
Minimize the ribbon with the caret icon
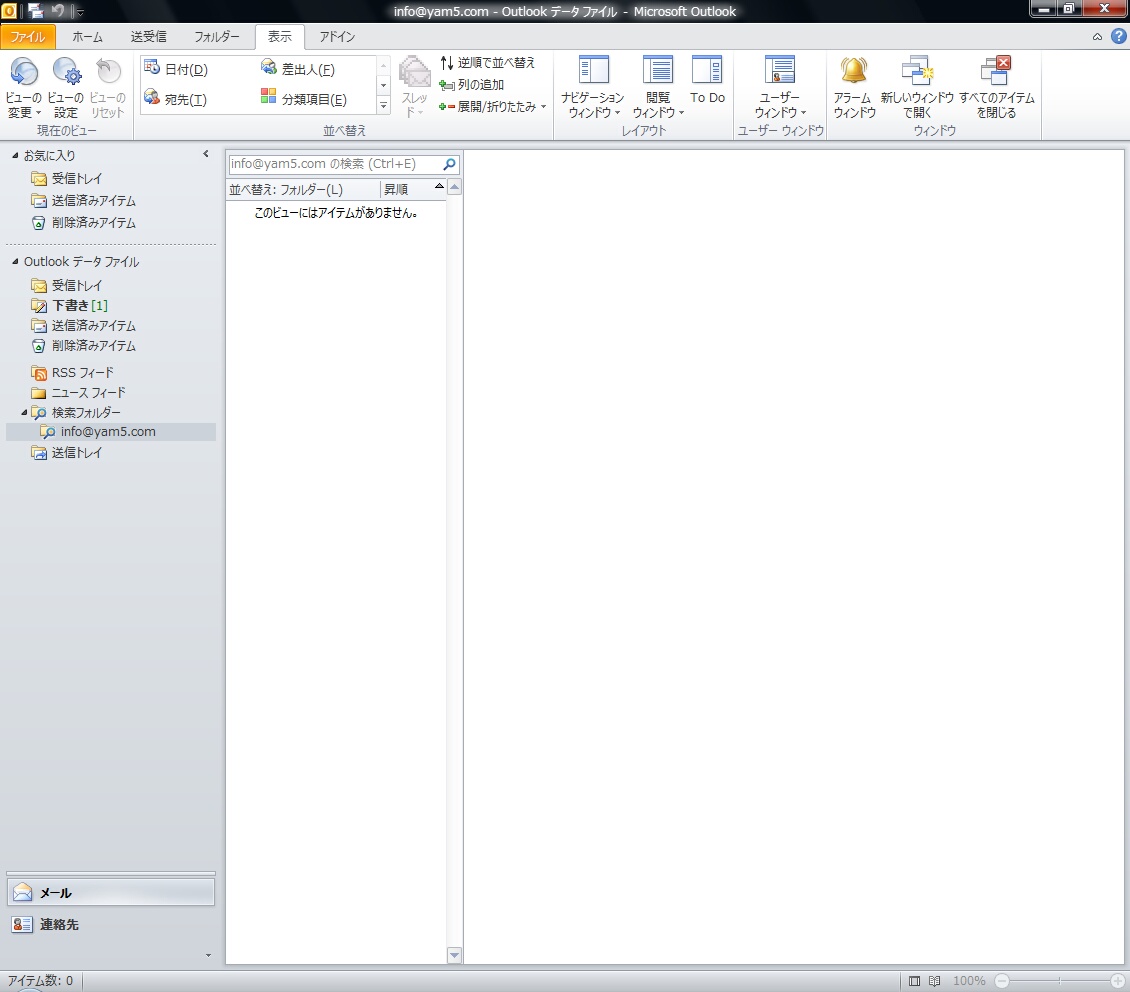coord(1097,37)
